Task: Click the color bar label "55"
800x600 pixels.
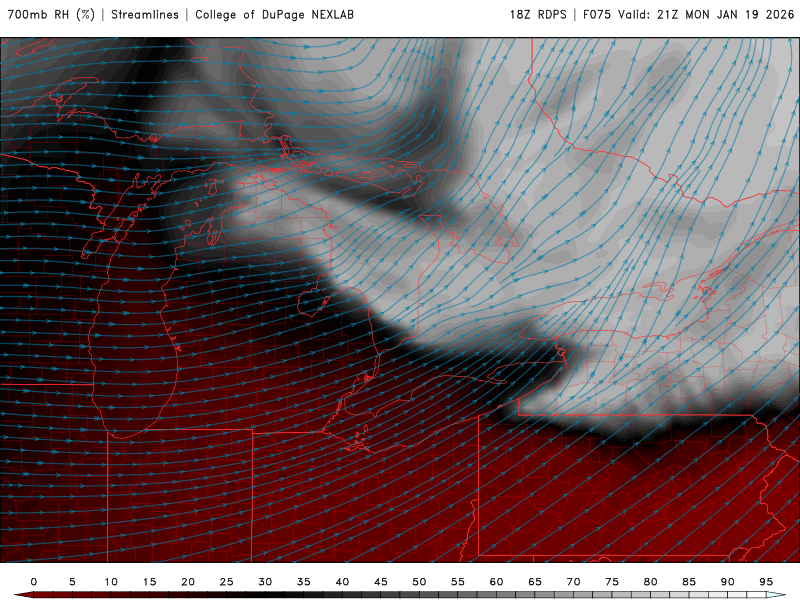Action: pos(458,582)
